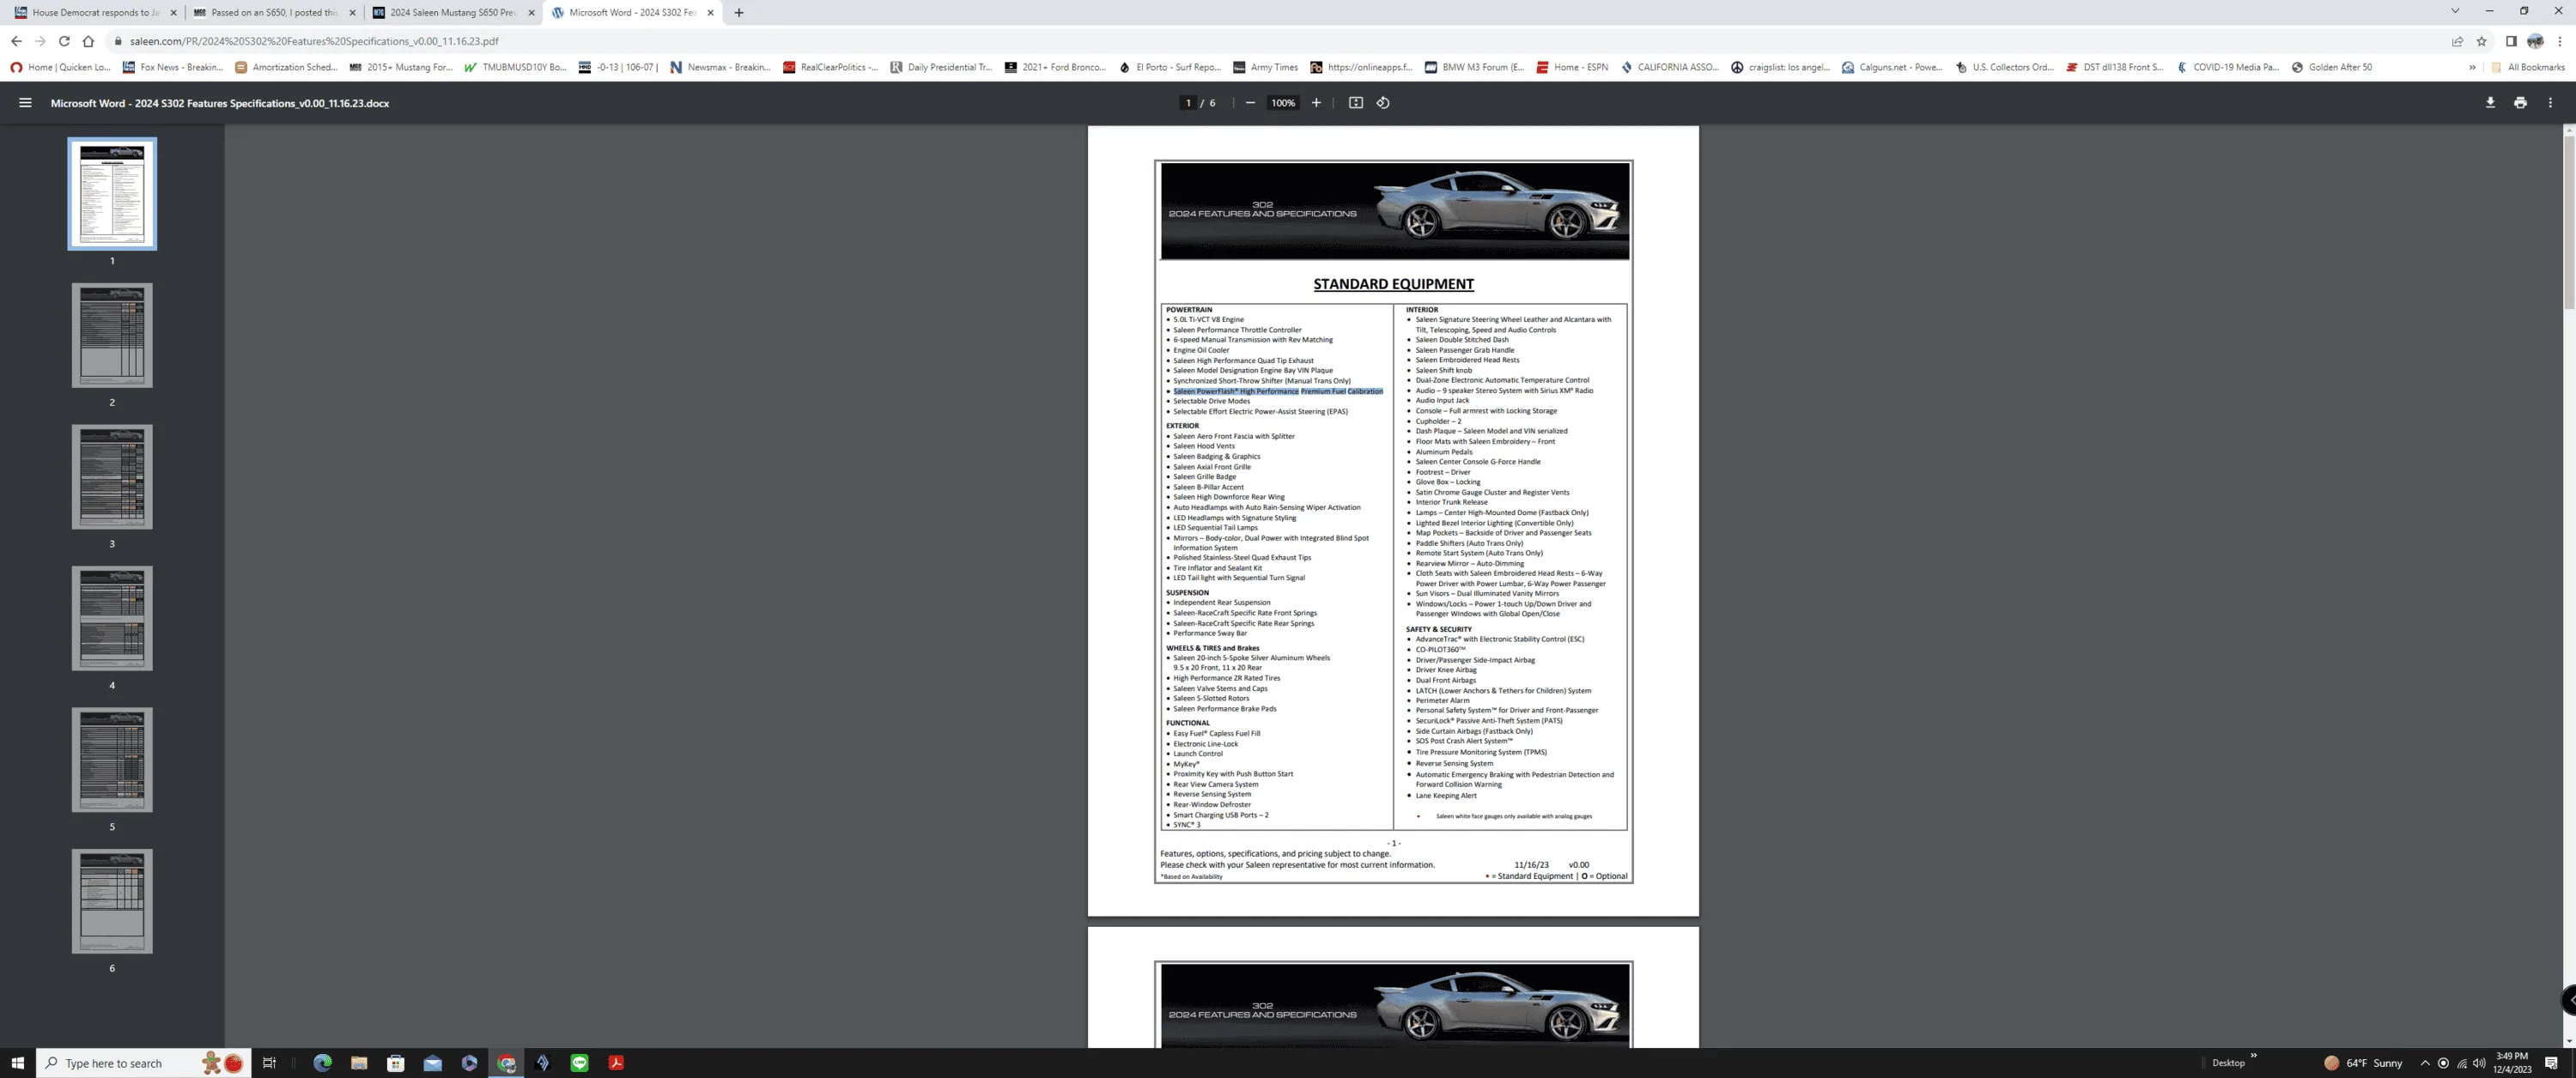Show hidden system tray icons

(2424, 1063)
